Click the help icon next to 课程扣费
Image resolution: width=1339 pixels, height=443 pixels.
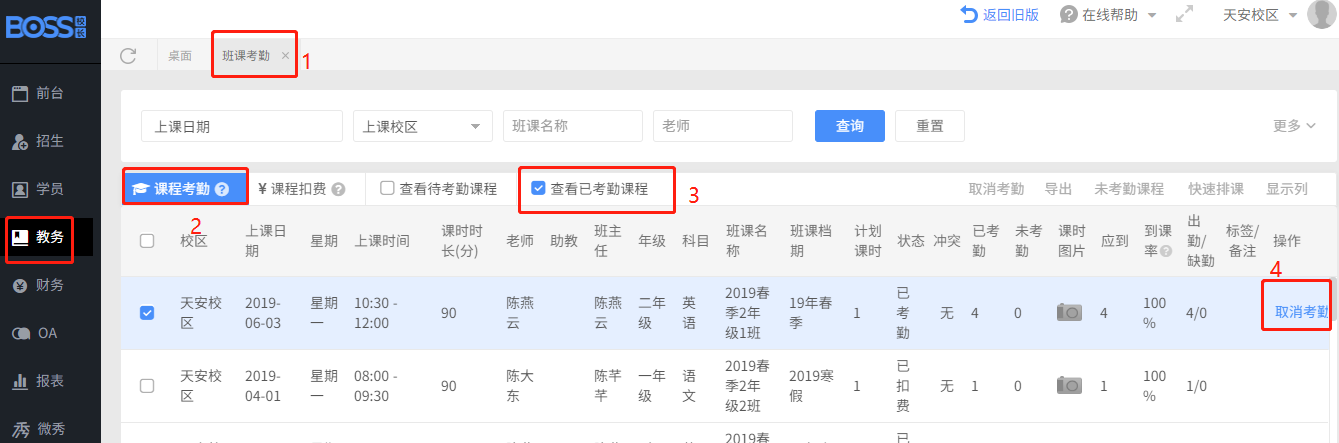(x=338, y=189)
